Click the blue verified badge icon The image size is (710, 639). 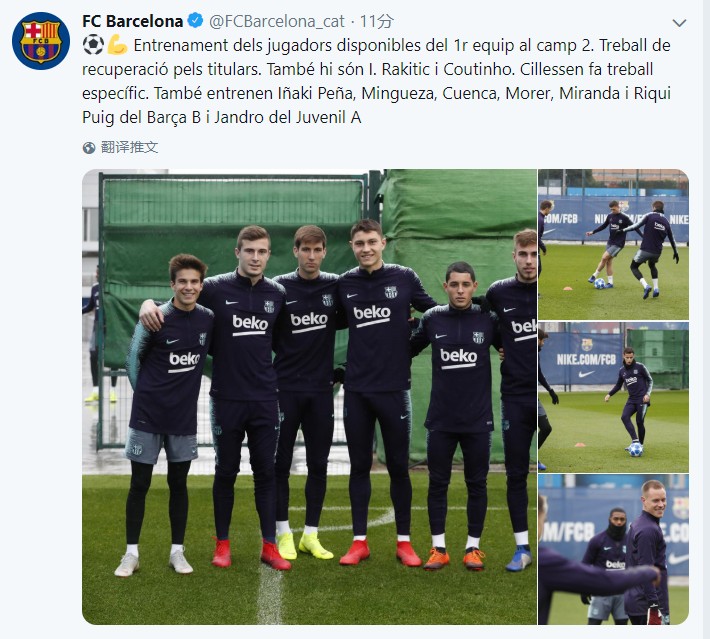pos(195,20)
